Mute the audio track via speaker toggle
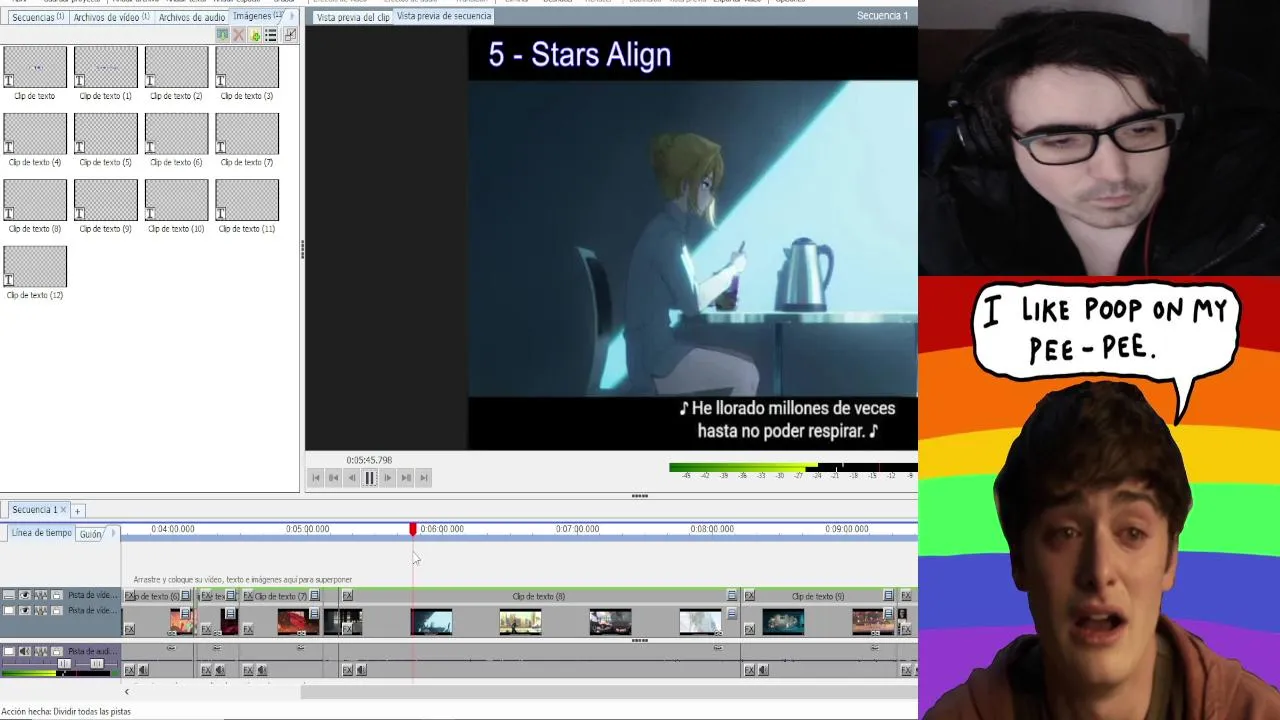1280x720 pixels. 24,651
